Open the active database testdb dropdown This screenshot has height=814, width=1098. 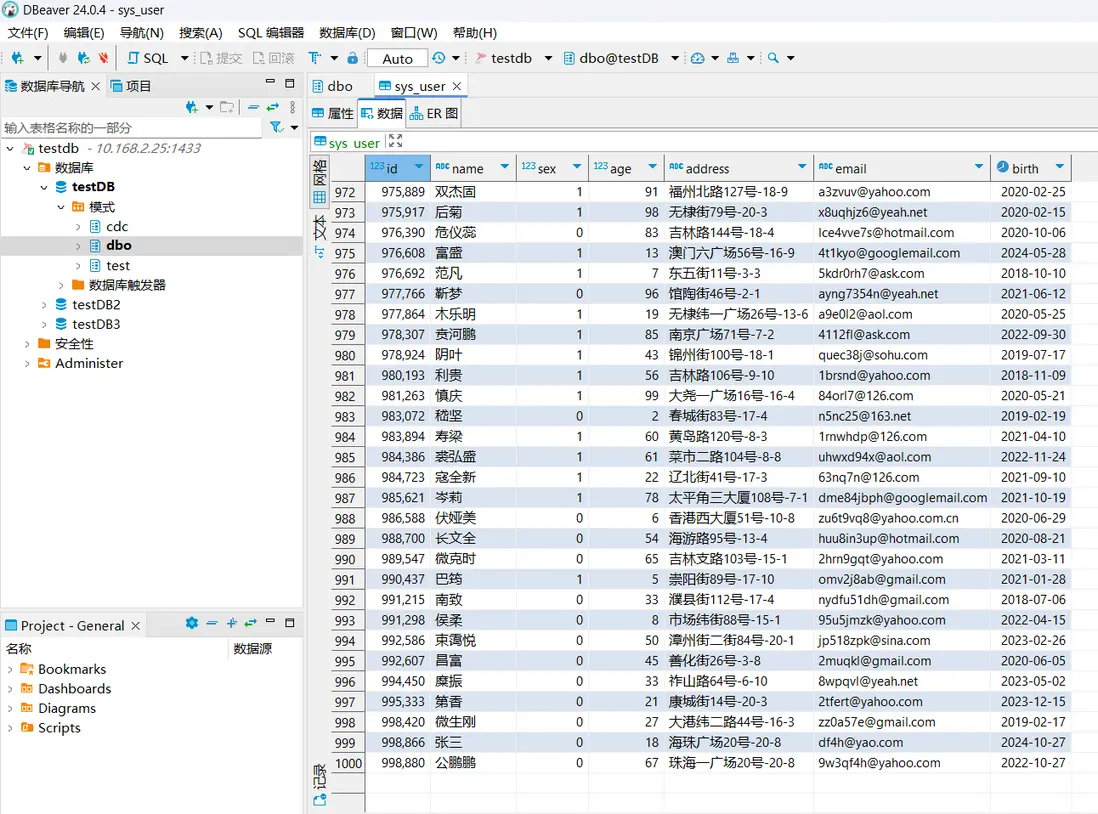point(514,58)
